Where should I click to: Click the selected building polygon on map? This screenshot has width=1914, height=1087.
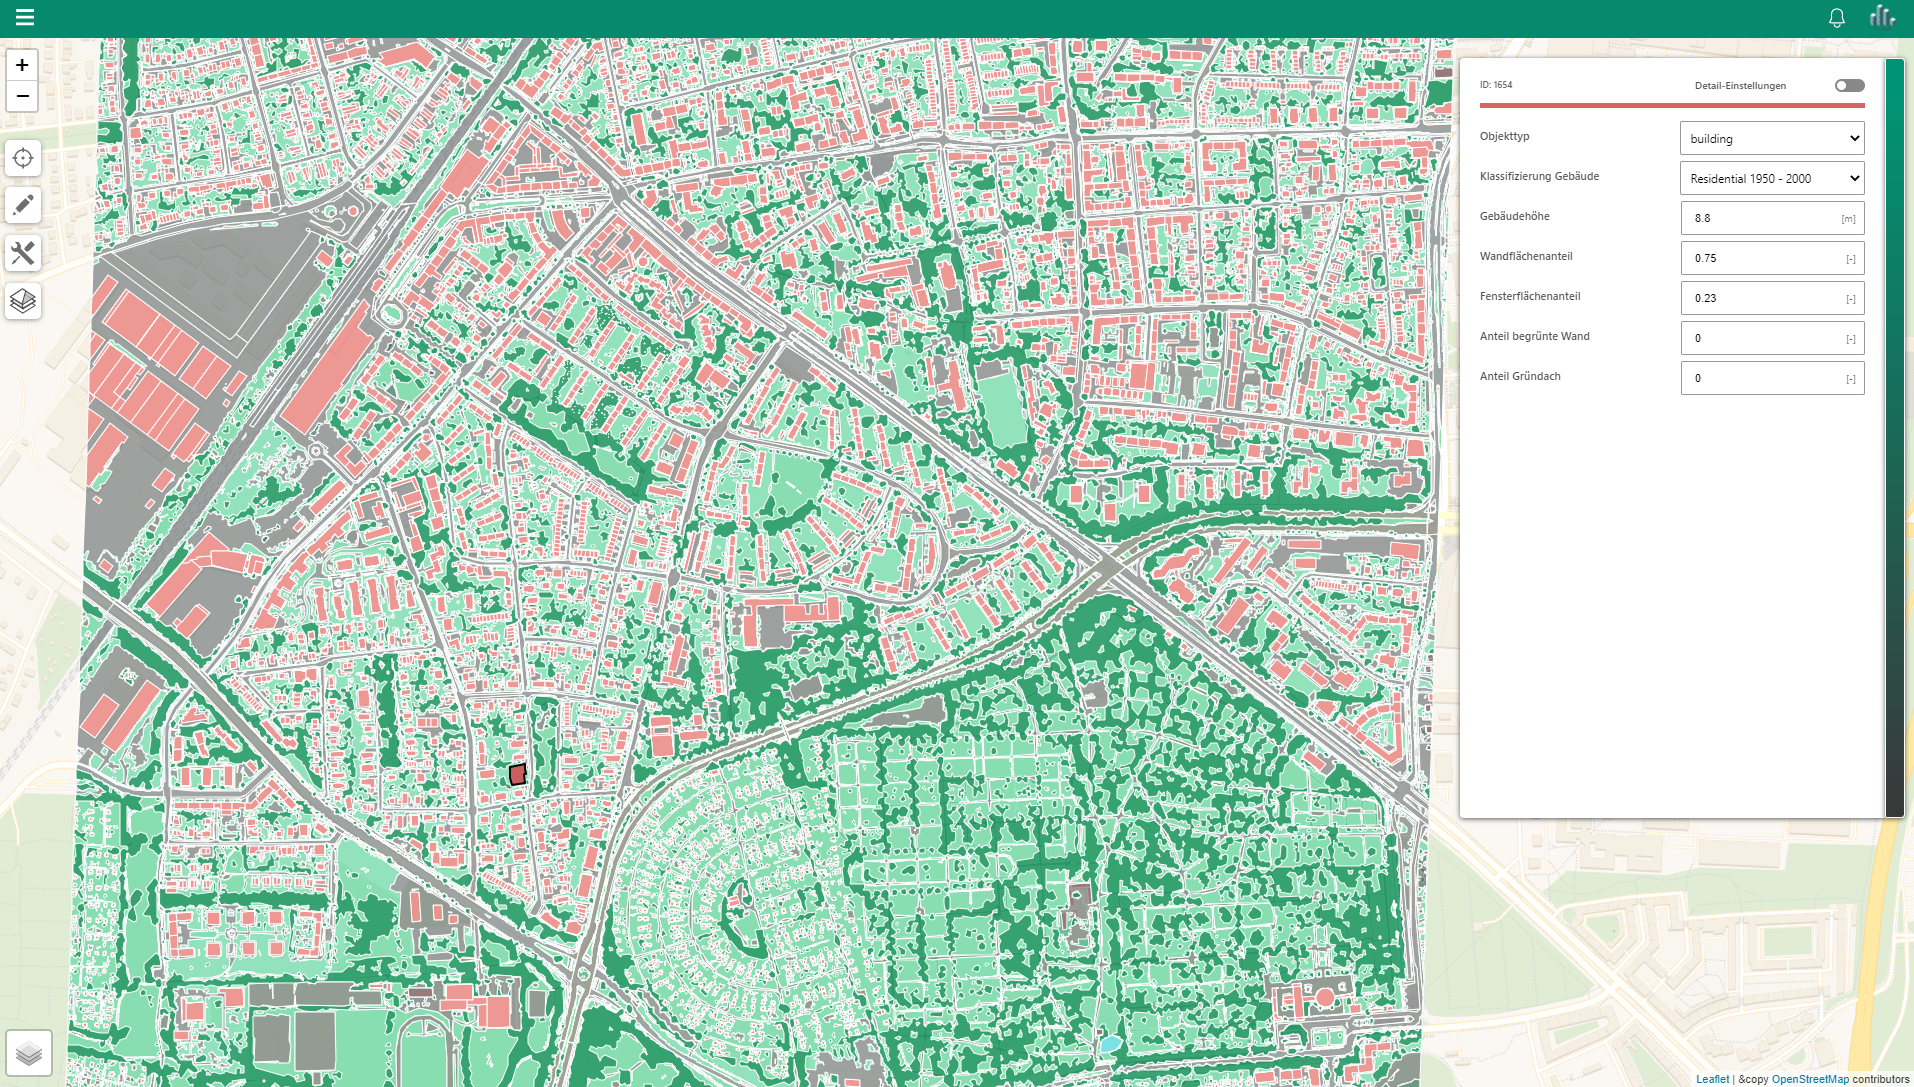(517, 774)
